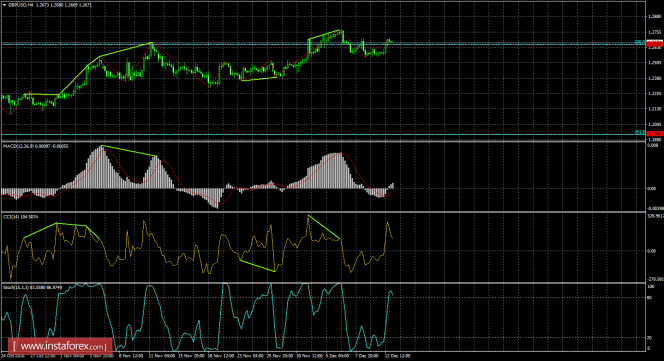Click the 5 Dec 04:00 time marker
The height and width of the screenshot is (361, 664).
[x=338, y=356]
